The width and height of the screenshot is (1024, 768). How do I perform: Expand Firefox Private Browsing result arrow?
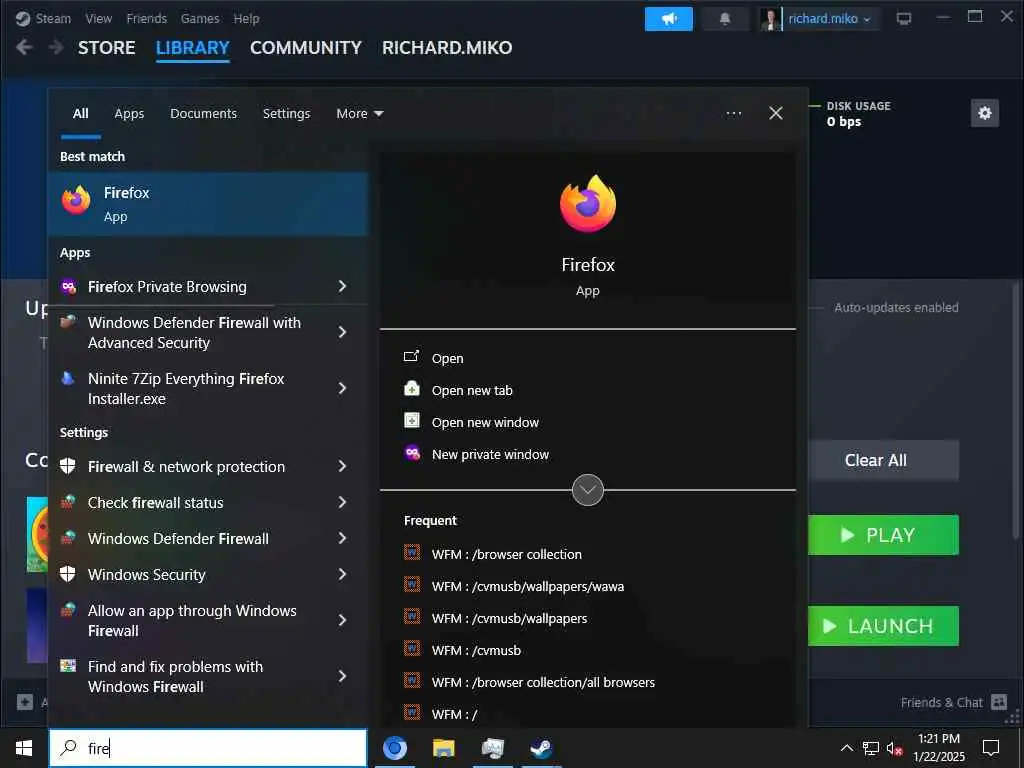click(x=342, y=286)
